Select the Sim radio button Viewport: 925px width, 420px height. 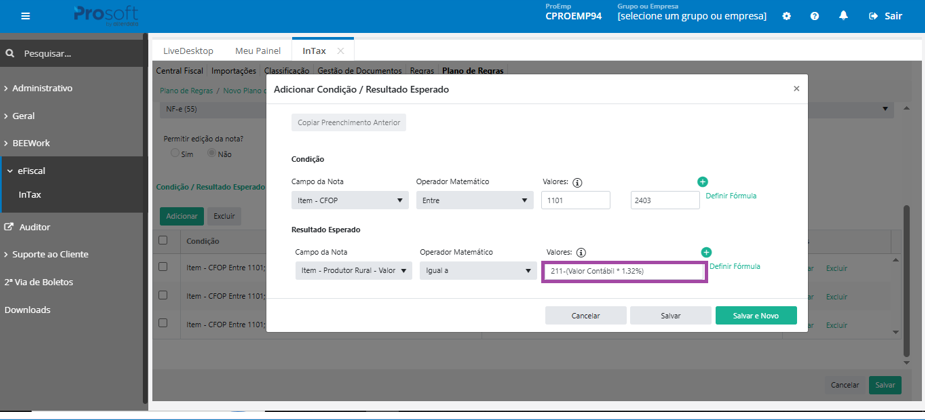coord(175,153)
